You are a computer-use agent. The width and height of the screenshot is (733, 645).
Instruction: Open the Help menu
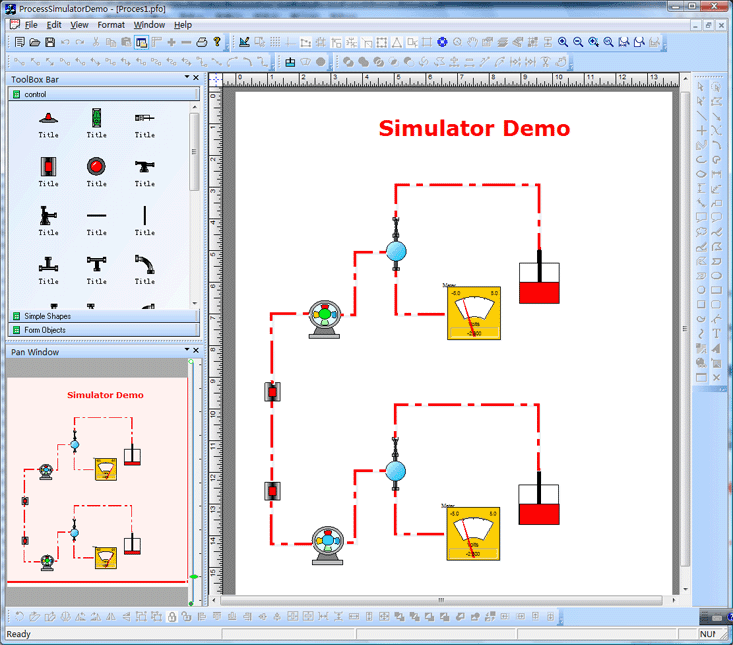pyautogui.click(x=183, y=25)
